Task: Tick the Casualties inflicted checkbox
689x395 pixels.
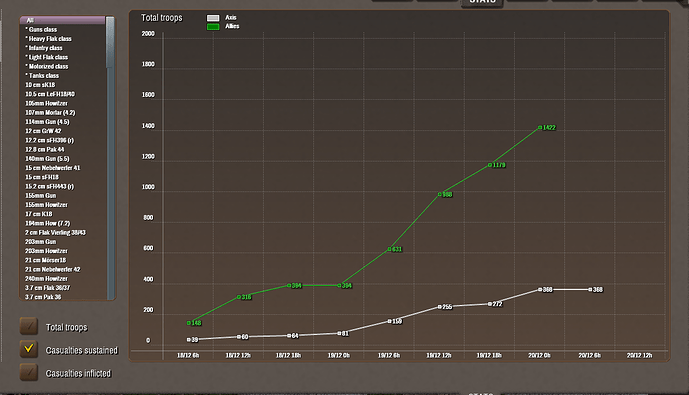Action: 29,372
